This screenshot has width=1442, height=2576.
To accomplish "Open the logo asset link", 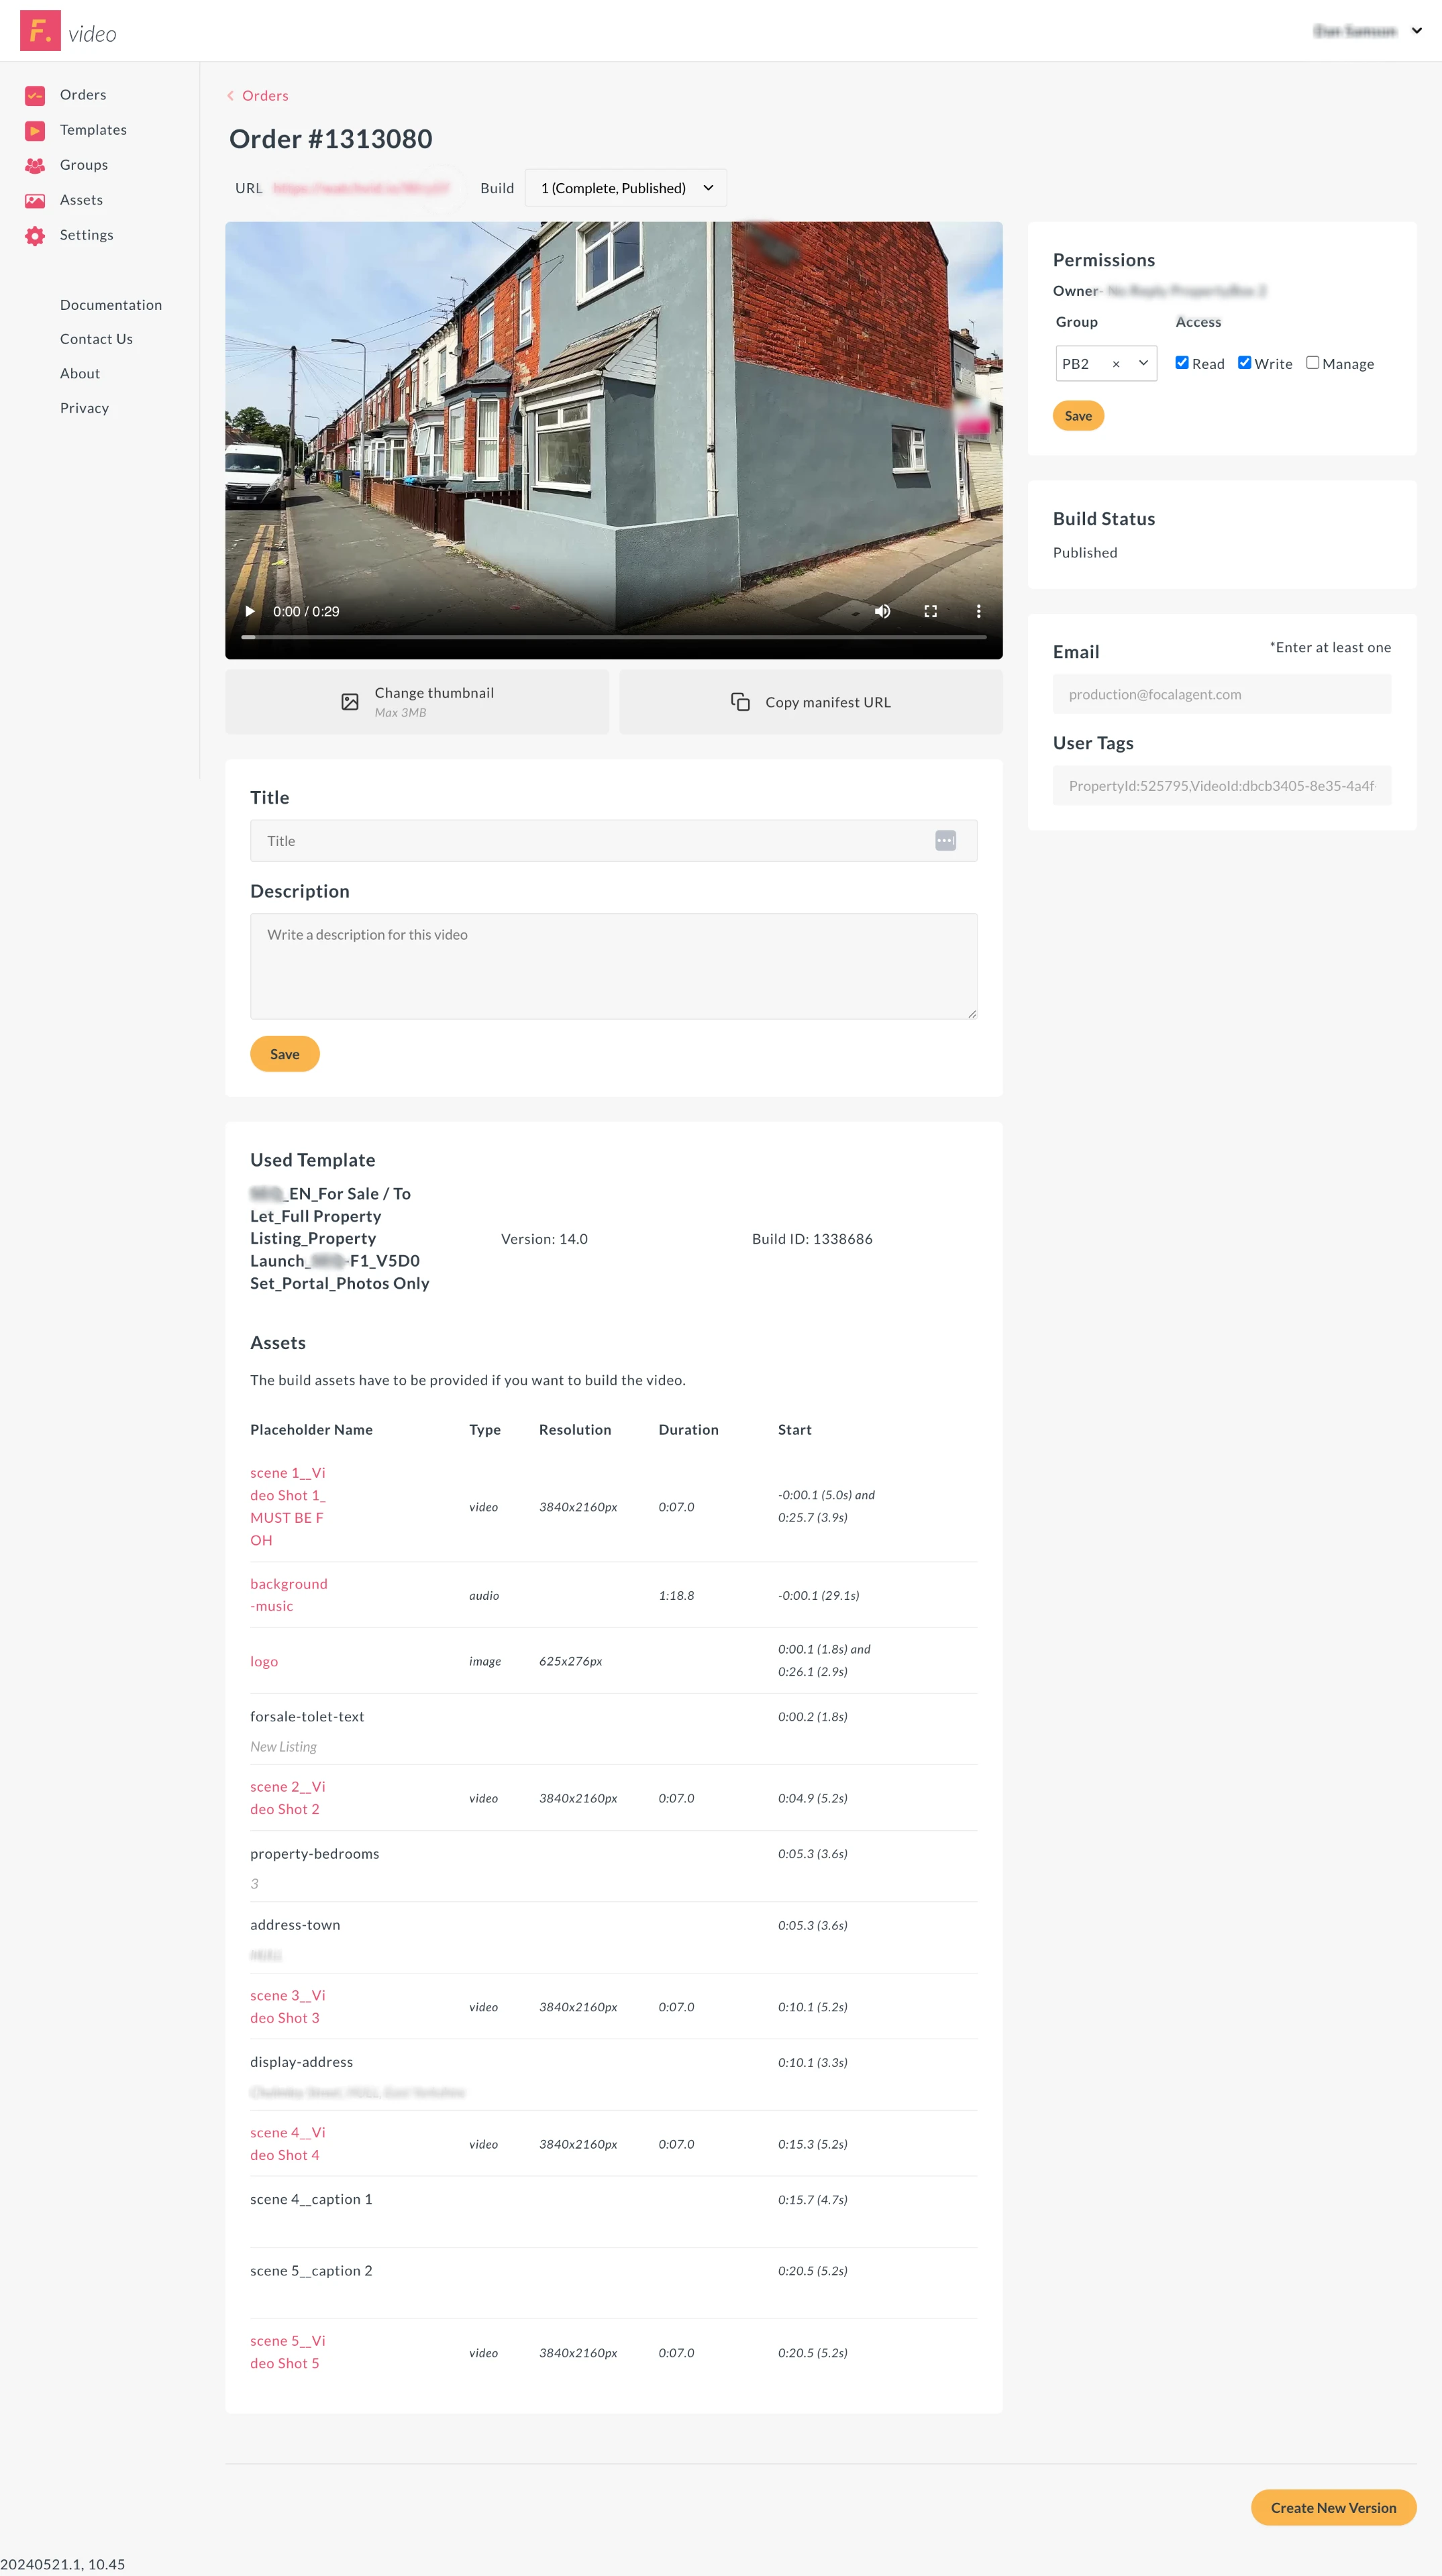I will [264, 1661].
